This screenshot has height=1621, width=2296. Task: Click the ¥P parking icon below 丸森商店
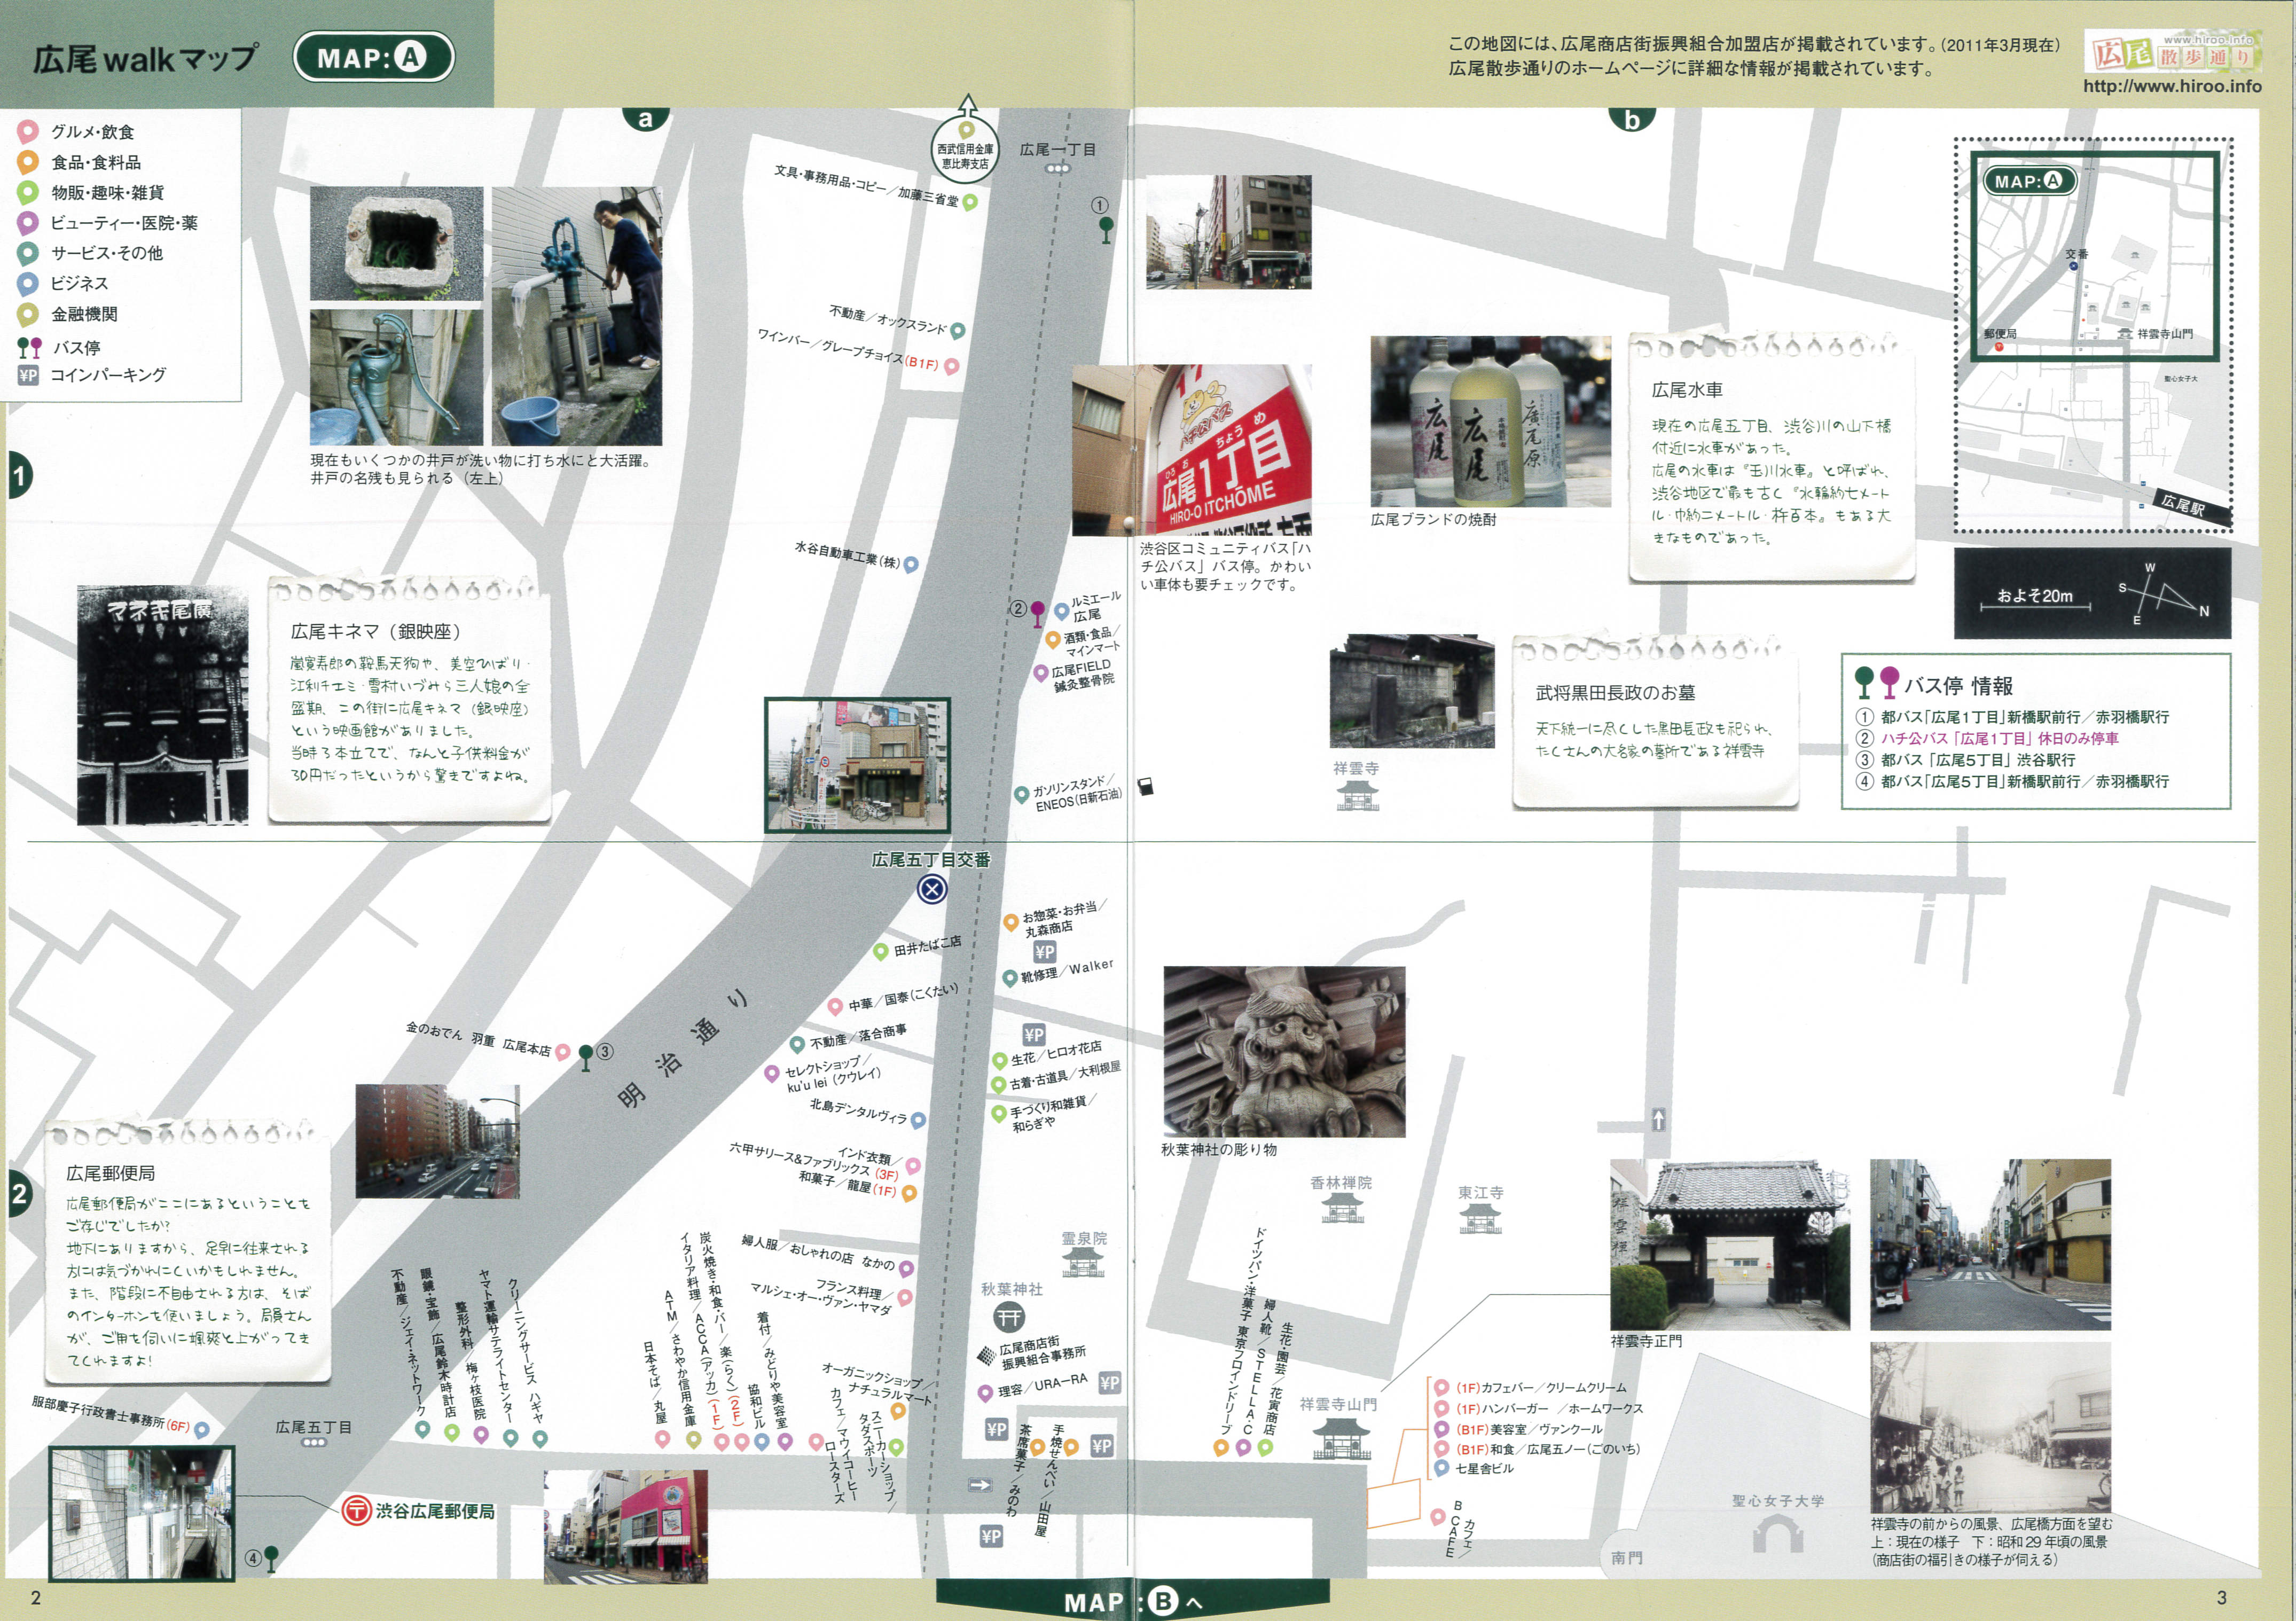(1044, 951)
